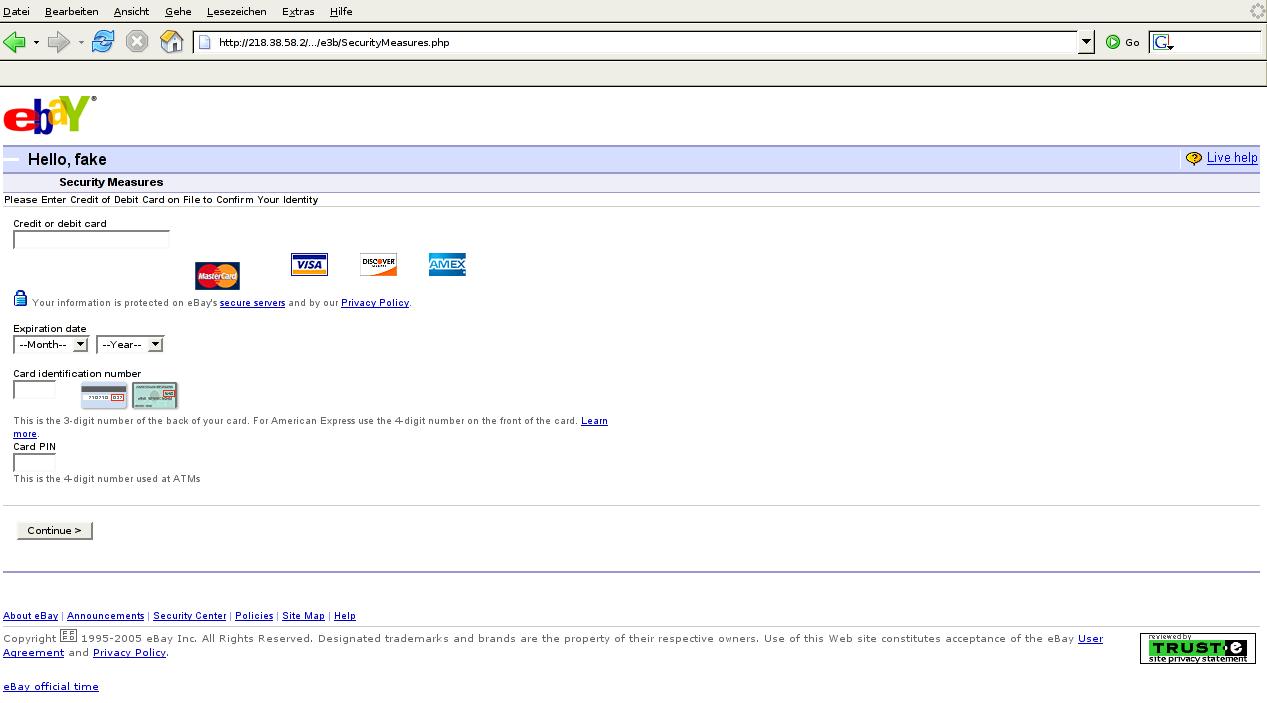The height and width of the screenshot is (703, 1267).
Task: Open the search engine selector icon
Action: pyautogui.click(x=1162, y=42)
